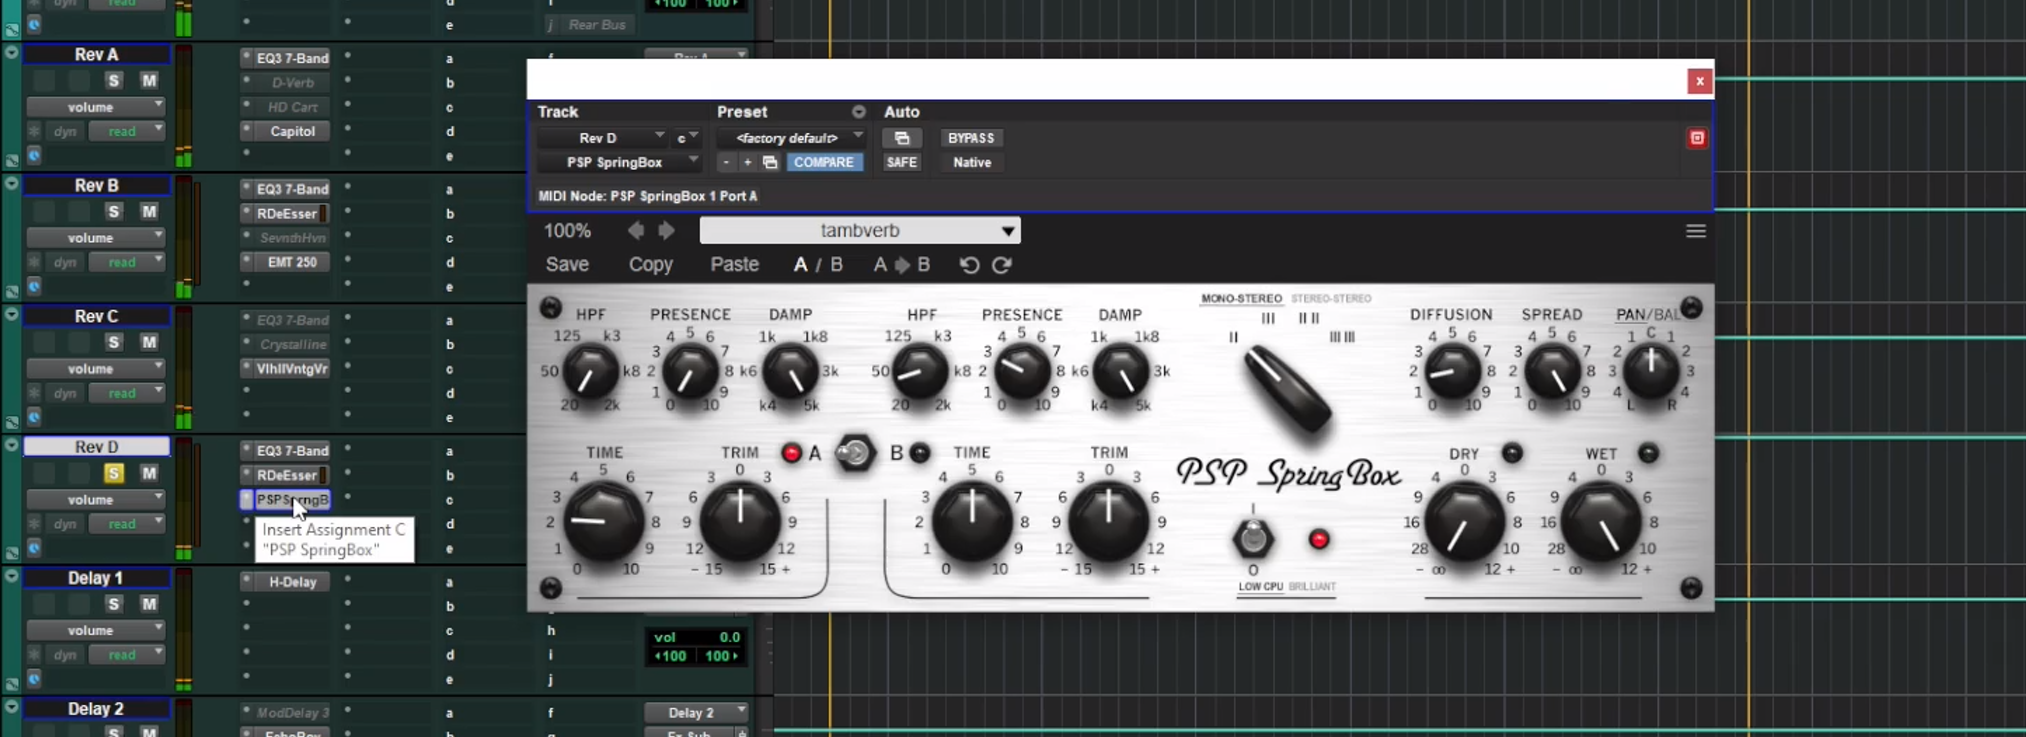Click the red target plugin window icon
2026x737 pixels.
[x=1696, y=138]
